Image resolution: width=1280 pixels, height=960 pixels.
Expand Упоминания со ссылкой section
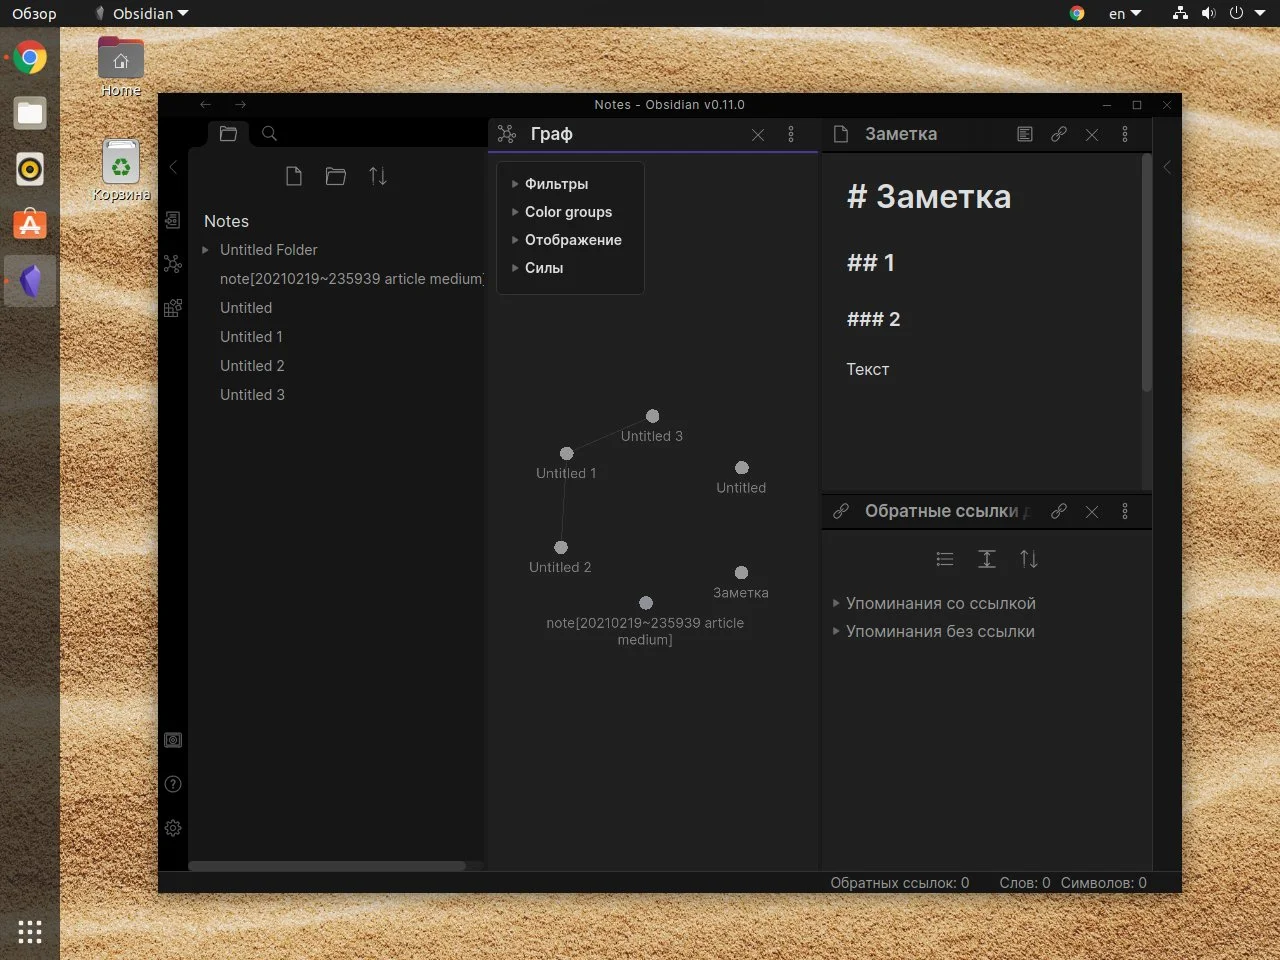click(940, 603)
